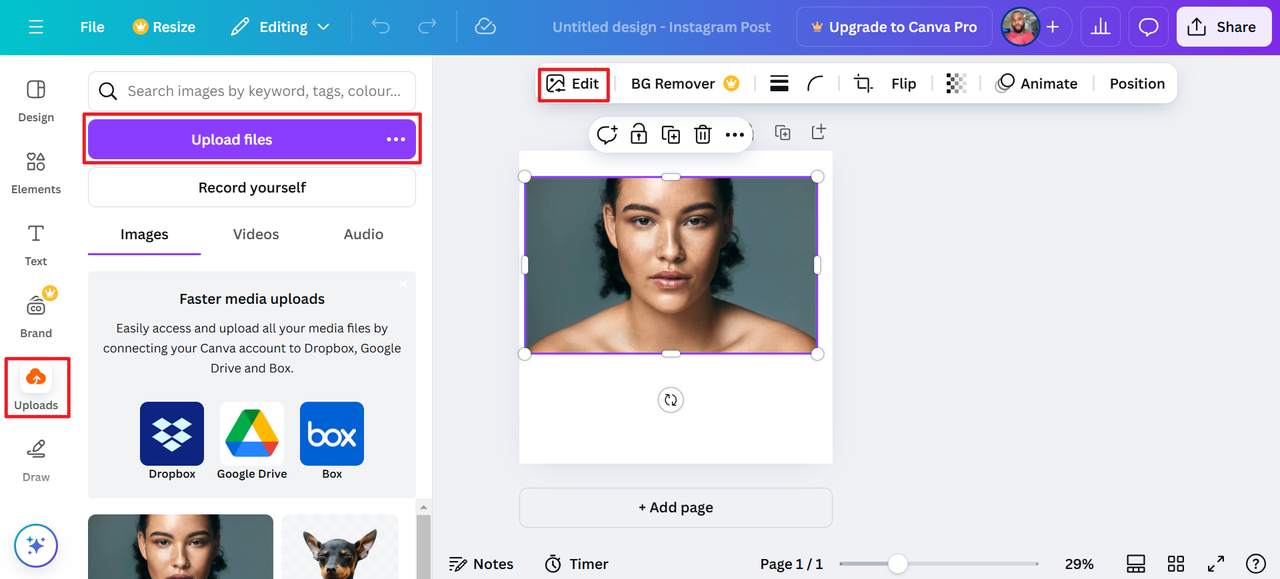Open border style lines icon
The width and height of the screenshot is (1280, 579).
coord(779,84)
